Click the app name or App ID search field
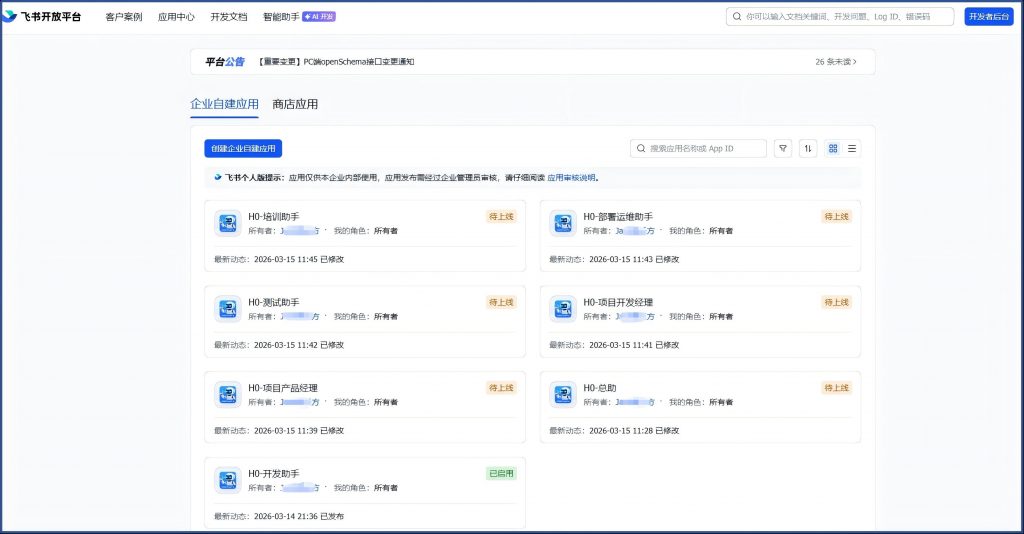Screen dimensions: 1024x534 pos(705,148)
